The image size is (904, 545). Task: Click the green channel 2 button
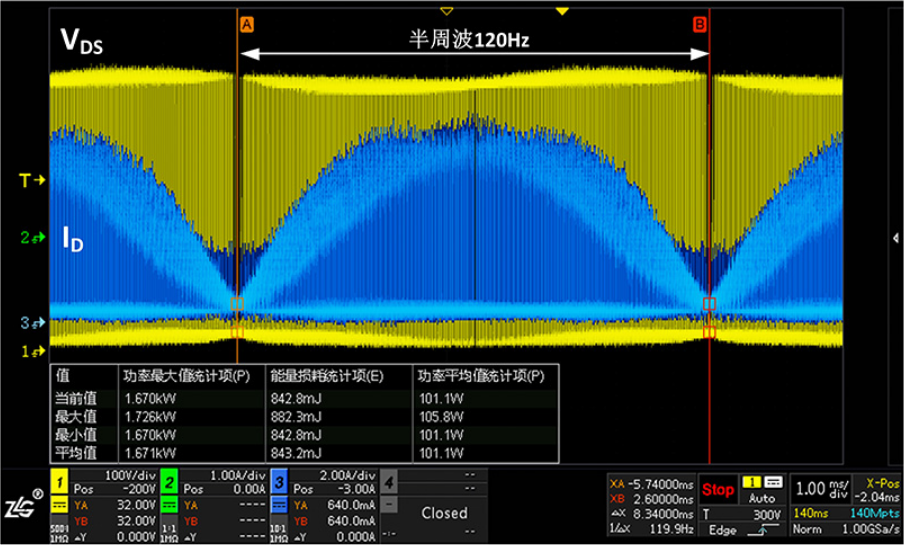tap(168, 484)
